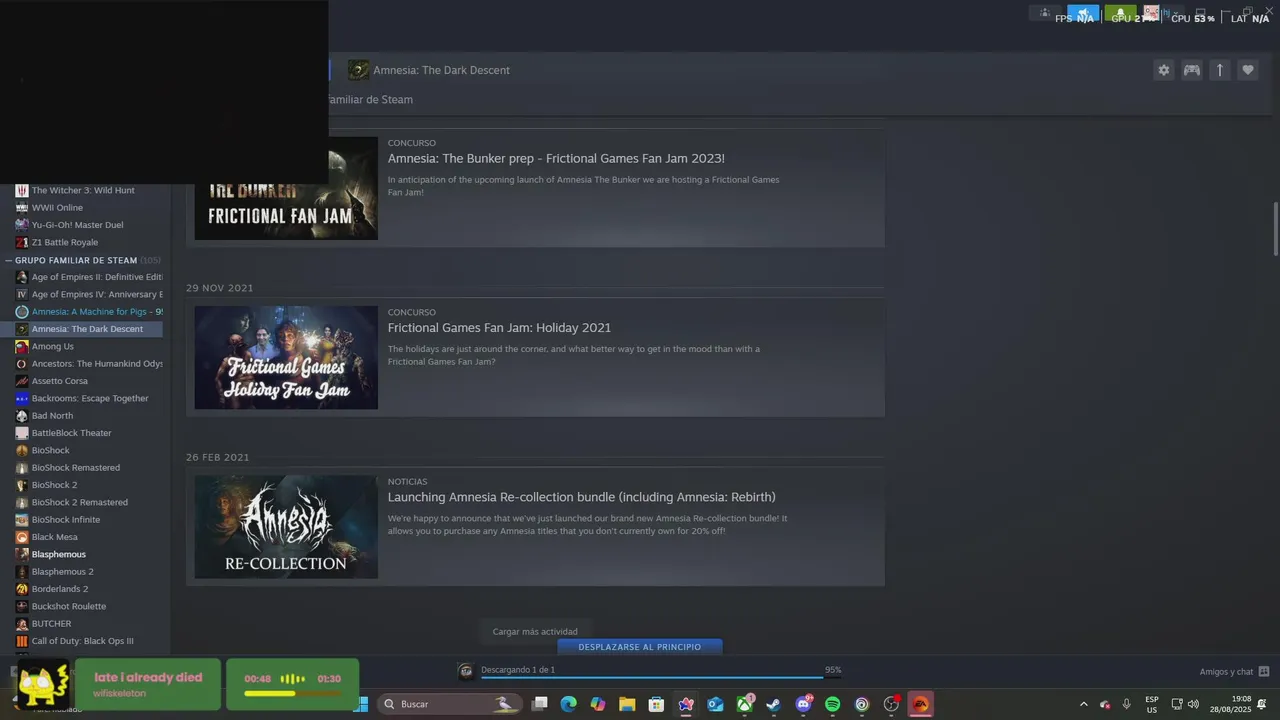Viewport: 1280px width, 720px height.
Task: Click Amnesia: The Dark Descent header icon
Action: (x=358, y=70)
